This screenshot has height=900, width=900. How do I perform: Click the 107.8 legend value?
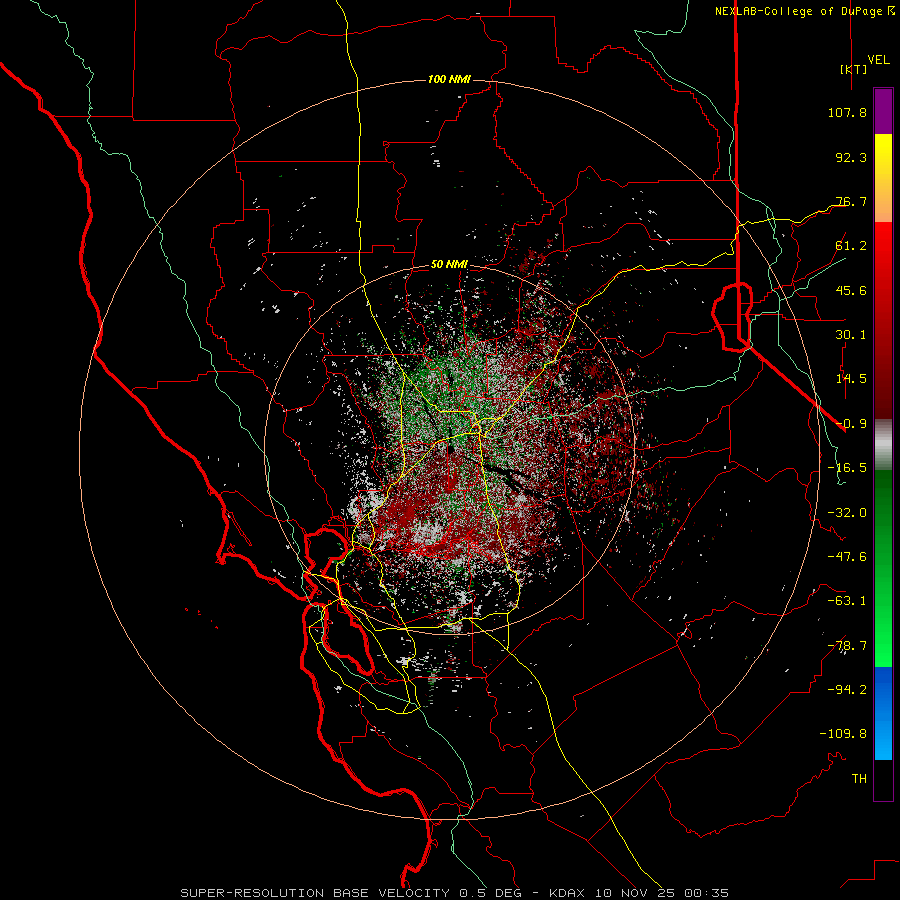tap(847, 112)
